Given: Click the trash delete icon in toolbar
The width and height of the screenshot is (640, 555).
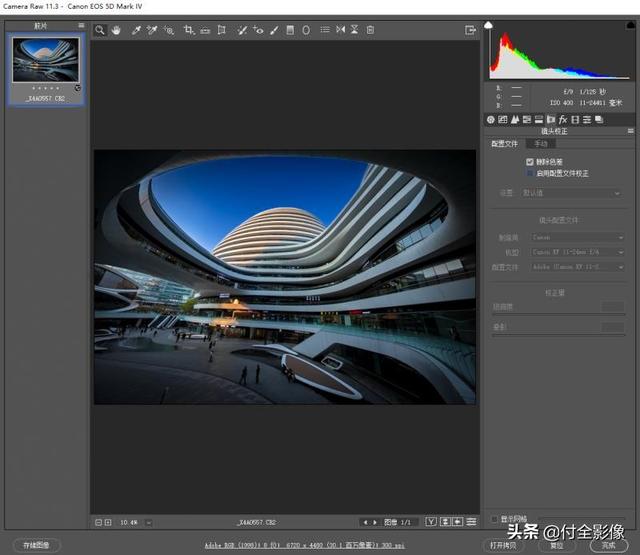Looking at the screenshot, I should tap(370, 30).
